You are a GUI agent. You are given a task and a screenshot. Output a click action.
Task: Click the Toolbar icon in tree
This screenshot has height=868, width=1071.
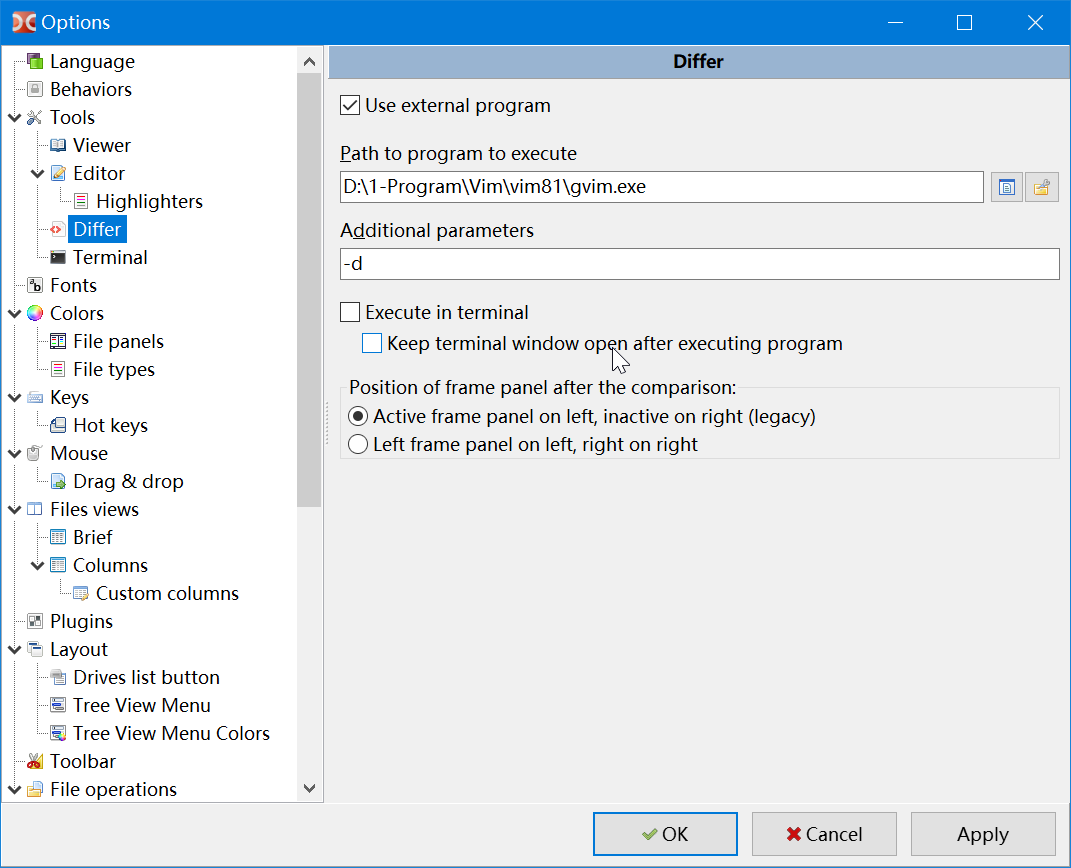pos(35,762)
